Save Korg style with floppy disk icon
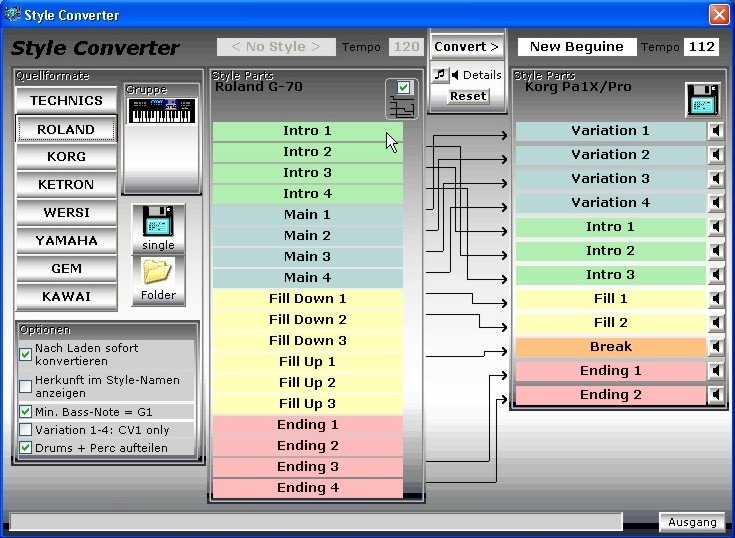This screenshot has width=735, height=538. click(702, 99)
